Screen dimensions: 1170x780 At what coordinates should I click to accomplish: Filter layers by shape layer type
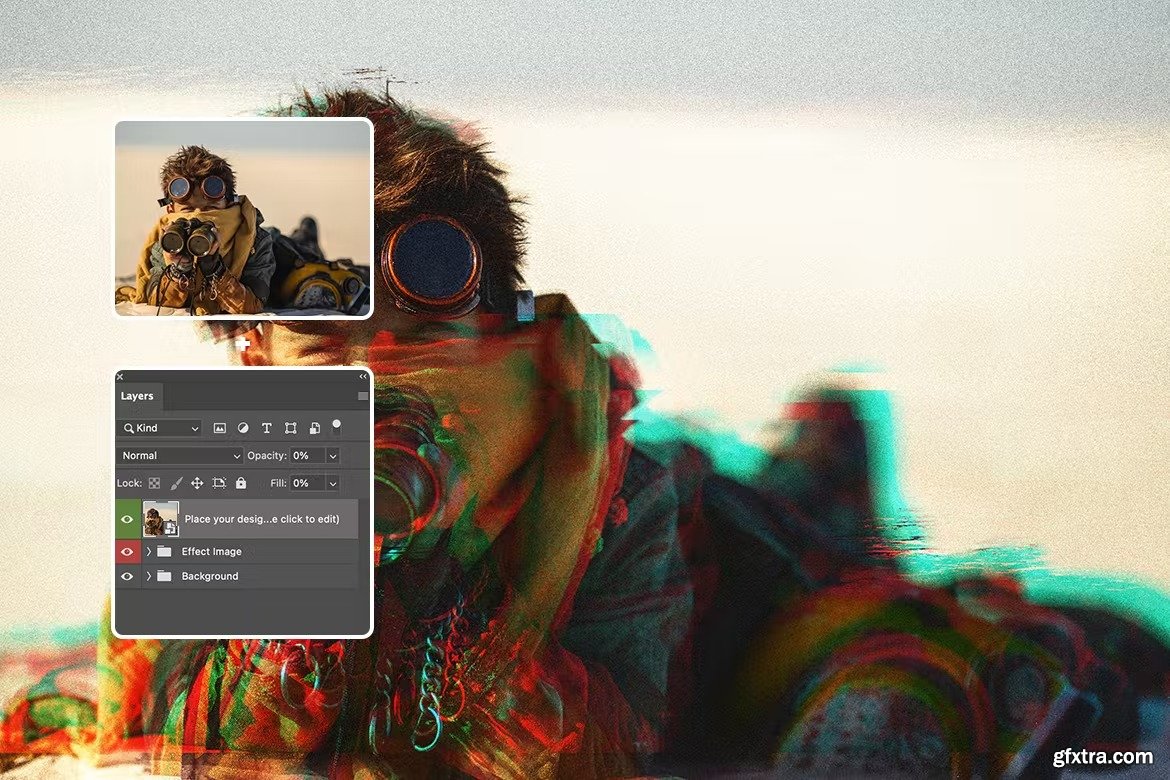pos(290,428)
